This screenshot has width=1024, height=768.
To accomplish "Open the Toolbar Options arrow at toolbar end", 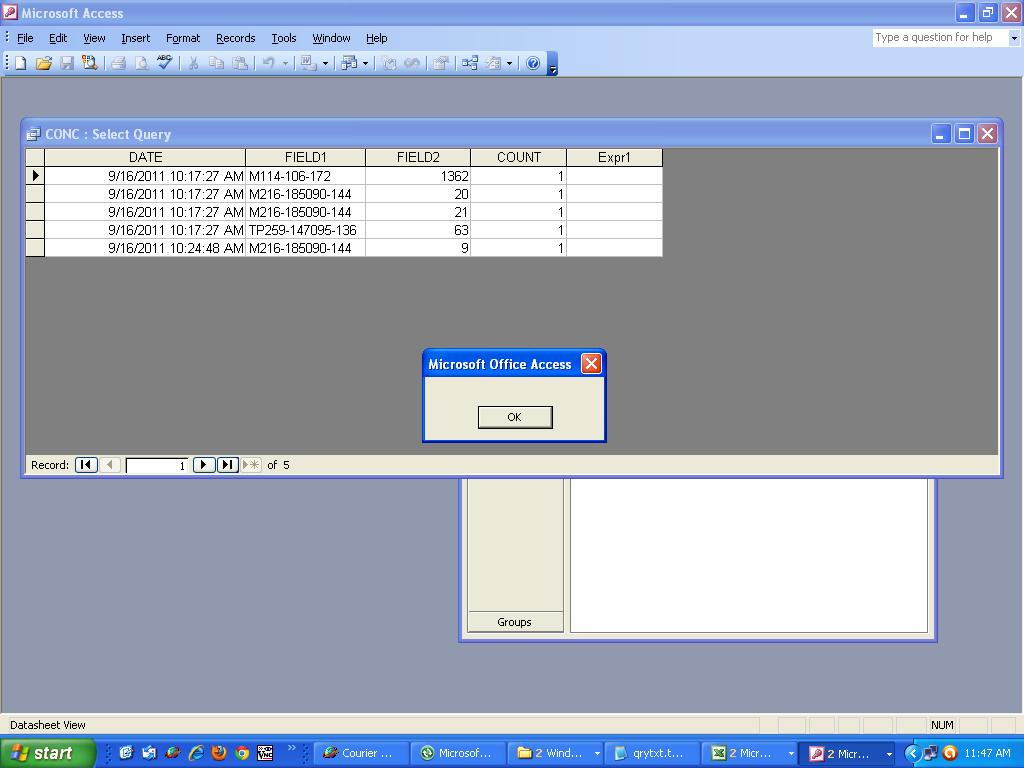I will tap(552, 65).
